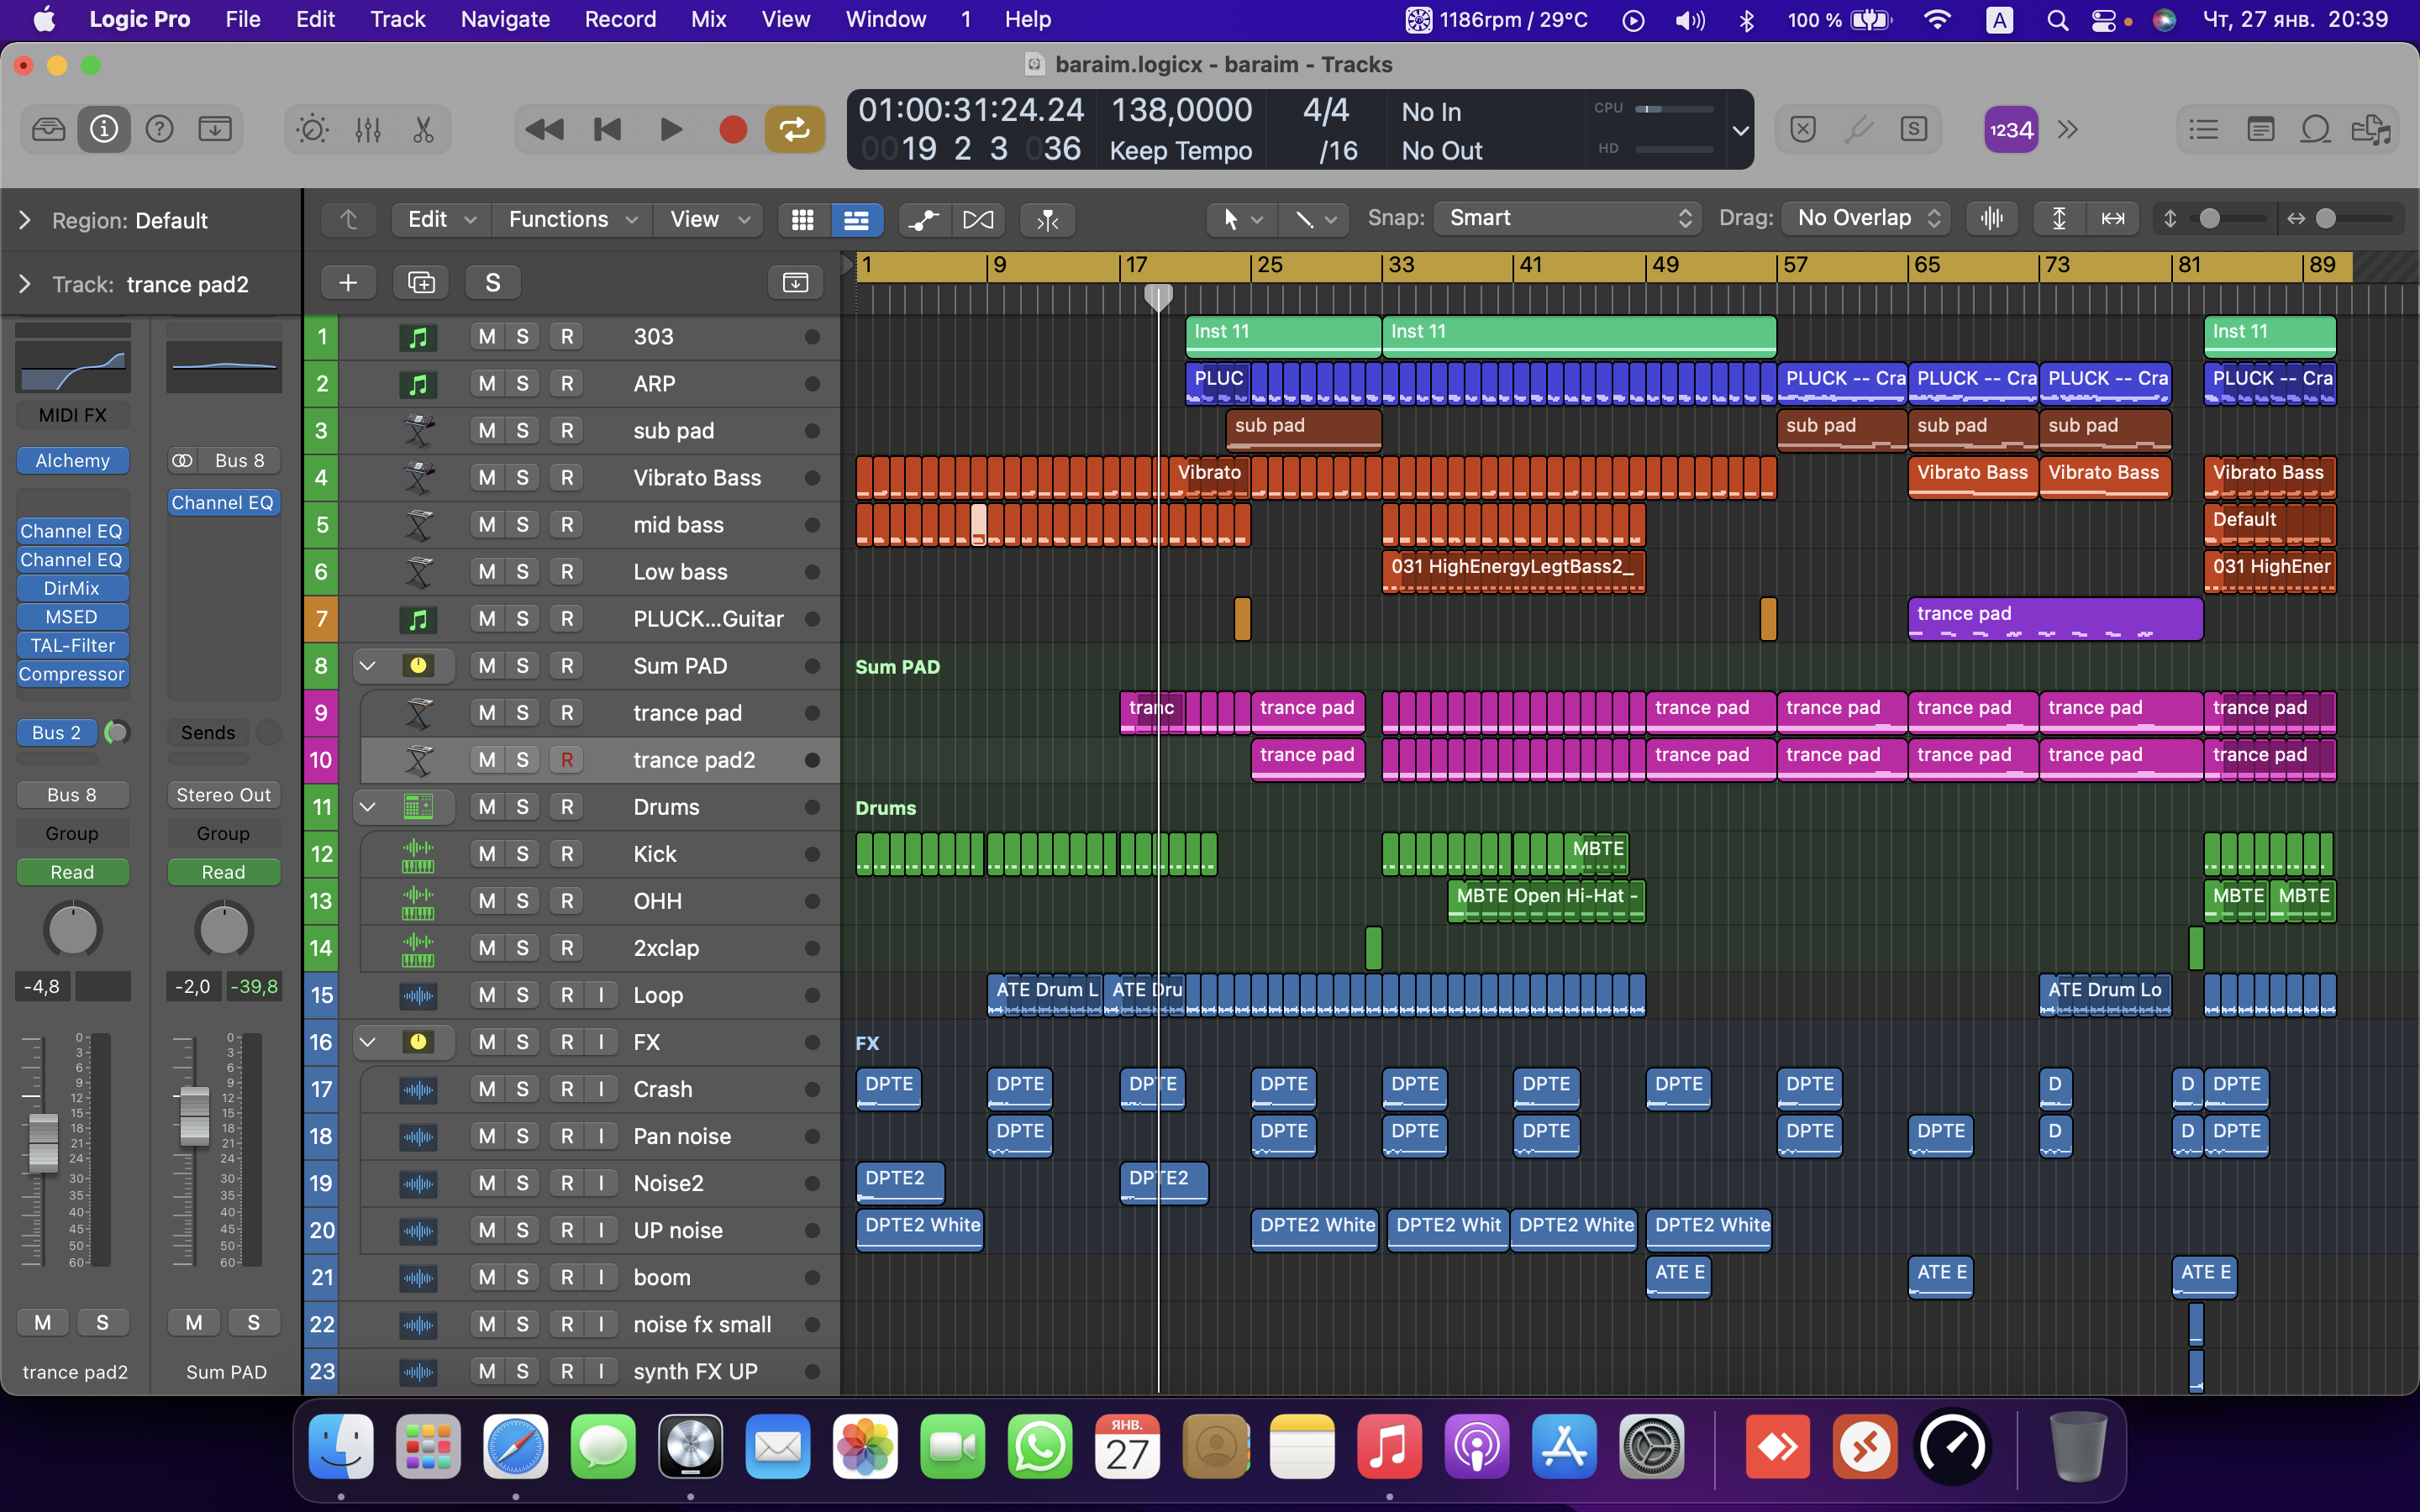This screenshot has width=2420, height=1512.
Task: Toggle Cycle mode button
Action: (795, 129)
